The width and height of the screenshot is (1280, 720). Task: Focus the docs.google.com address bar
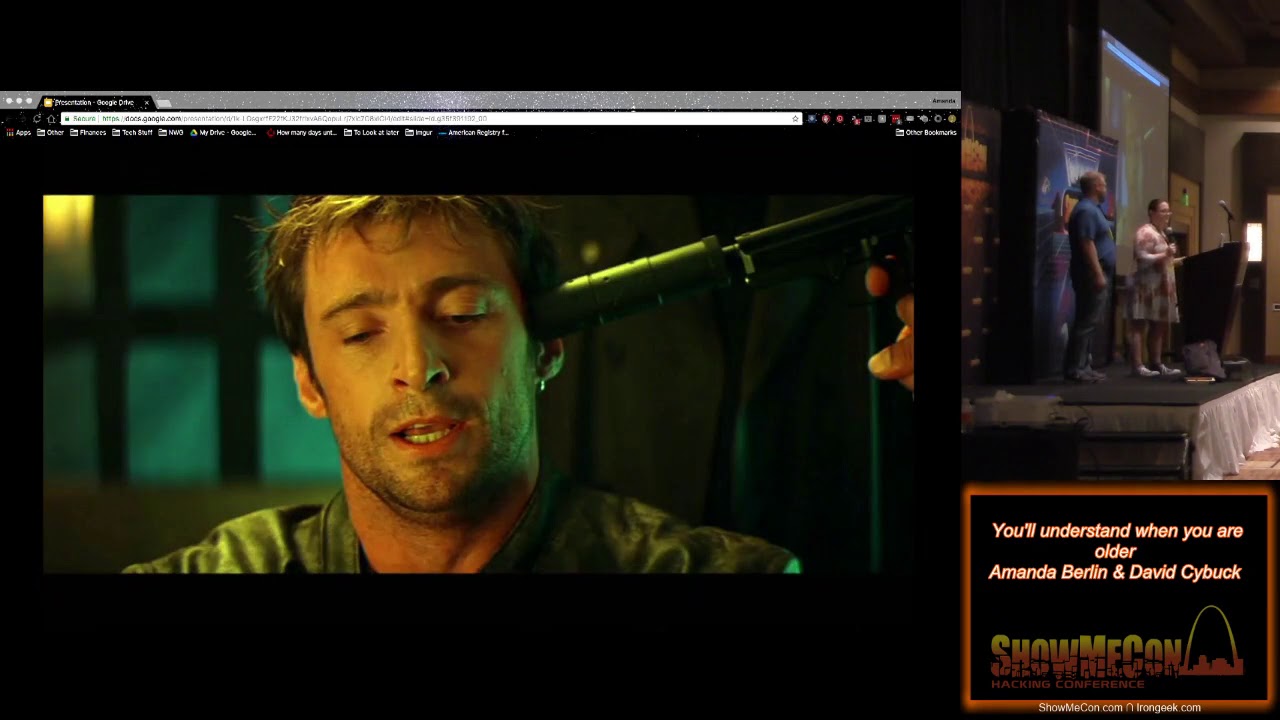coord(432,118)
